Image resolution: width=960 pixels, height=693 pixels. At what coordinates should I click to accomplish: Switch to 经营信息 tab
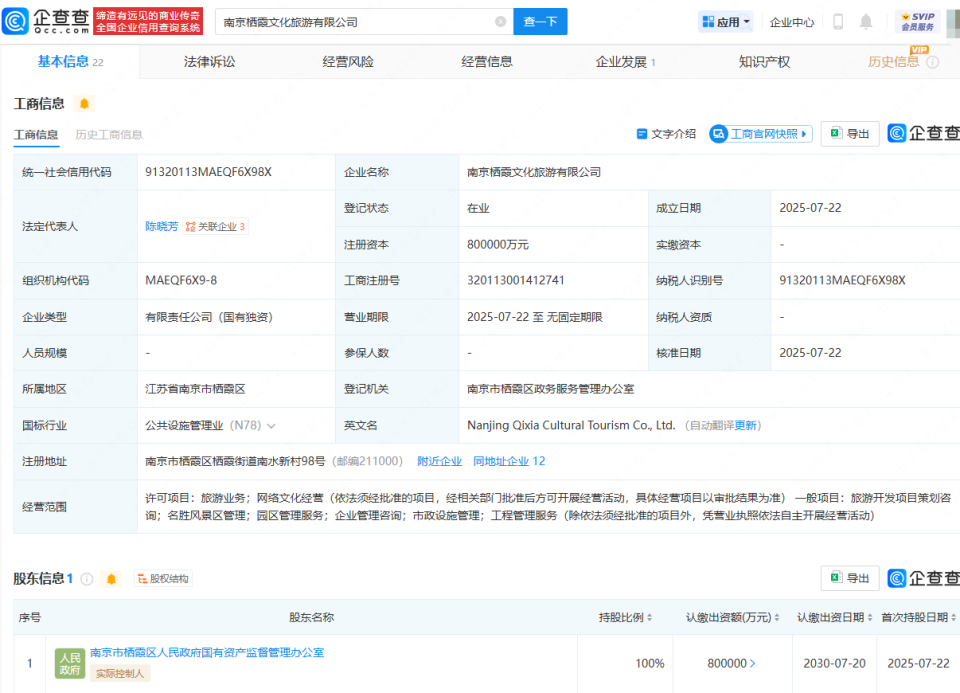[x=487, y=62]
